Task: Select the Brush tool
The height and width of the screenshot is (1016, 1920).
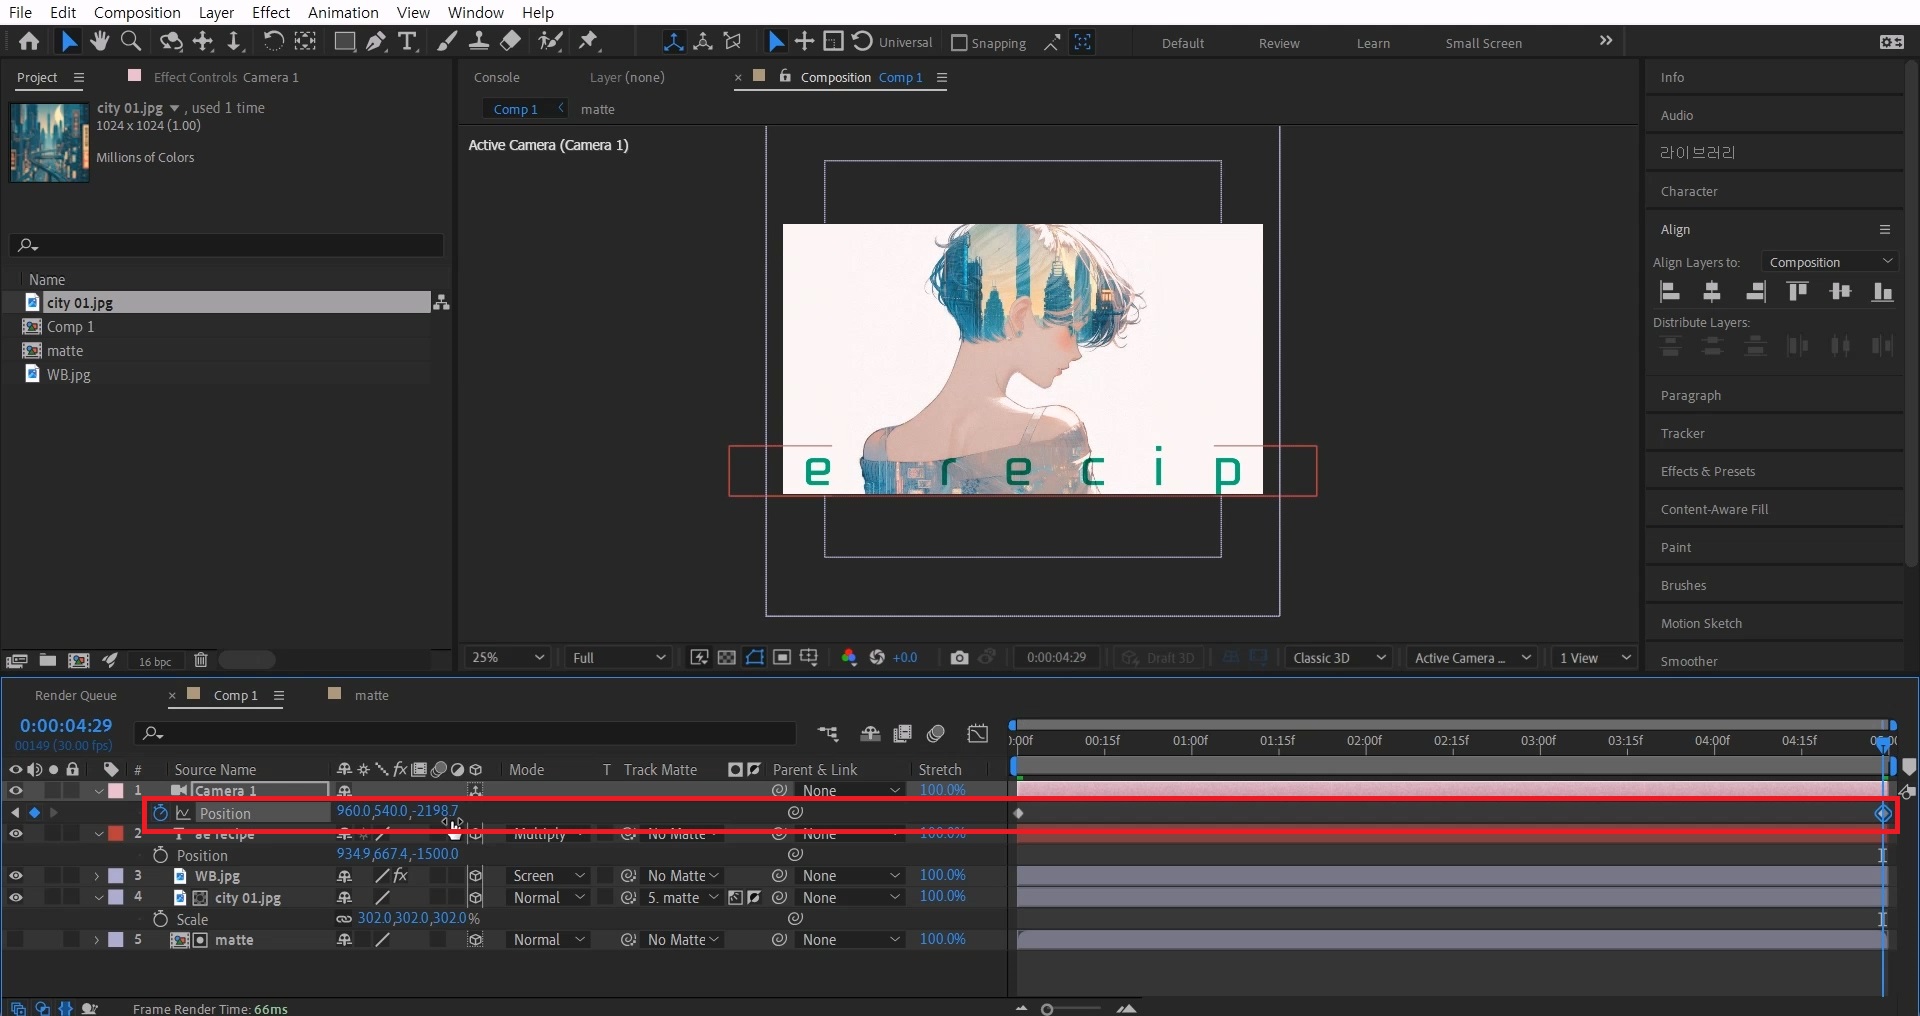Action: coord(448,41)
